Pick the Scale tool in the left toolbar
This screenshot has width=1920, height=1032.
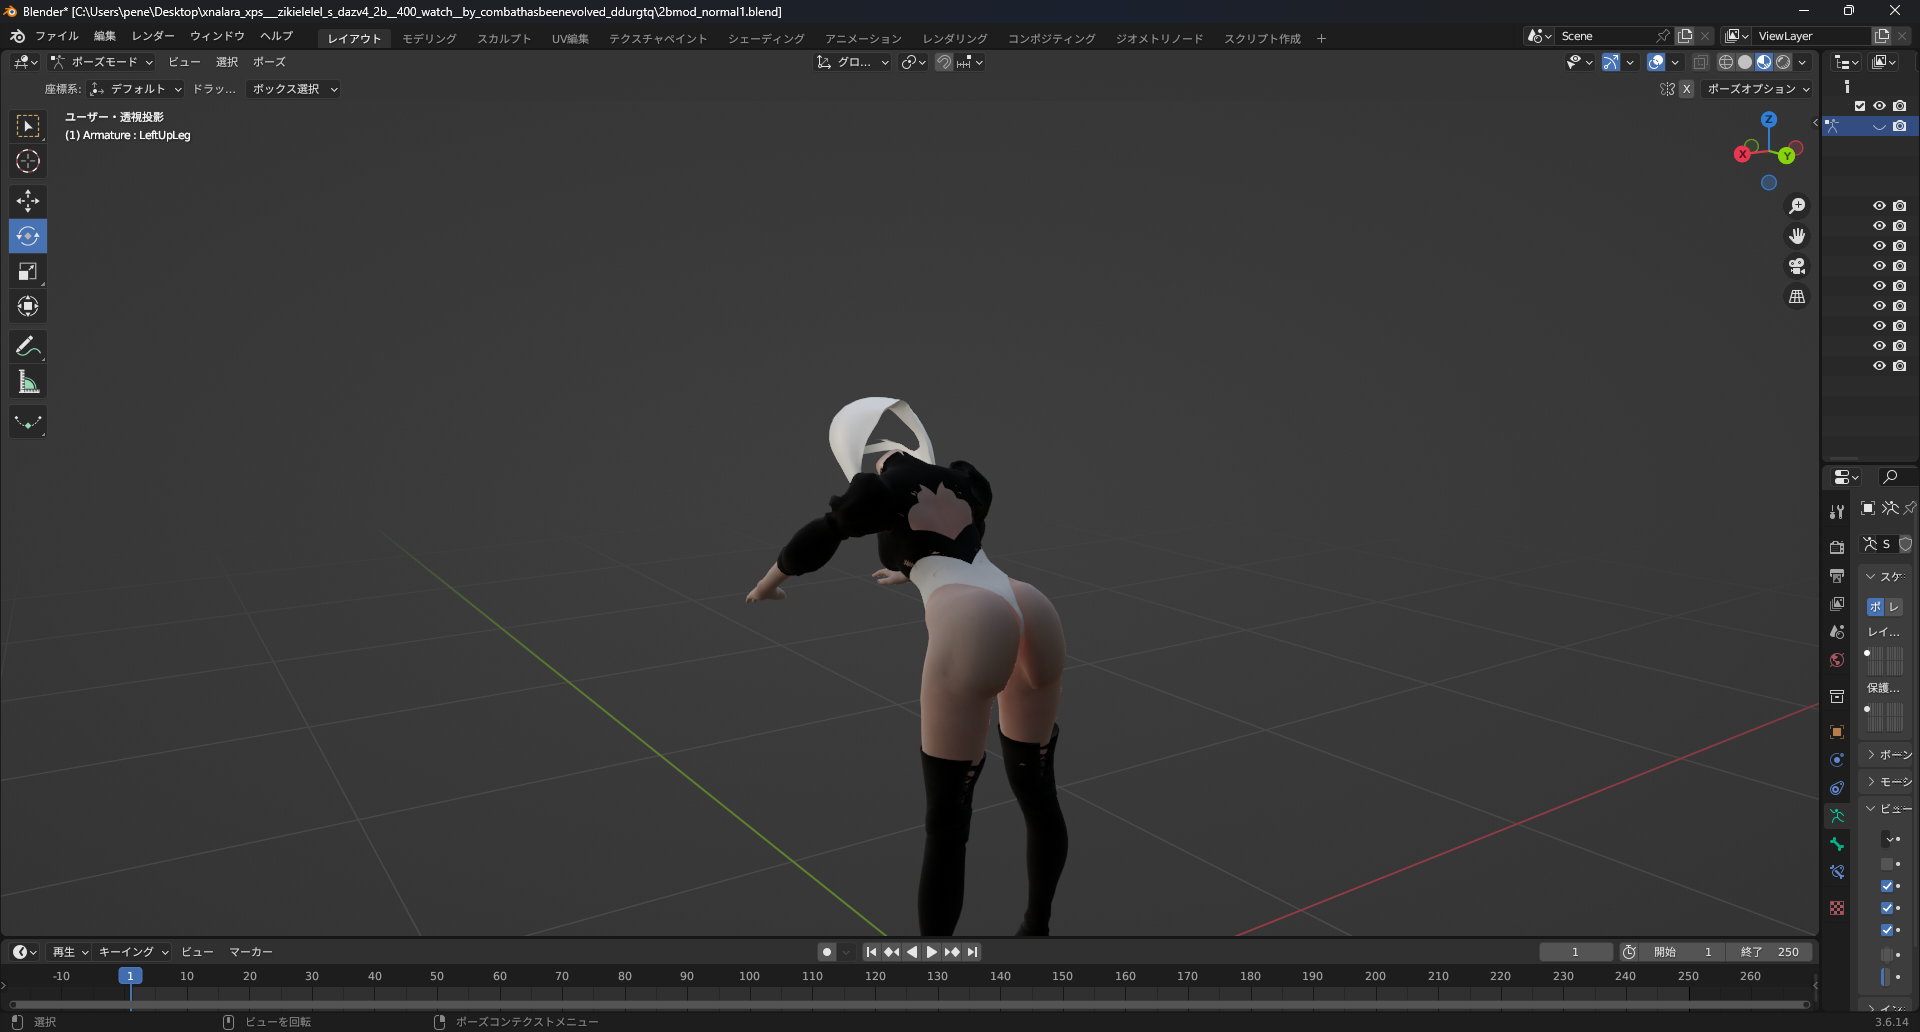click(28, 271)
